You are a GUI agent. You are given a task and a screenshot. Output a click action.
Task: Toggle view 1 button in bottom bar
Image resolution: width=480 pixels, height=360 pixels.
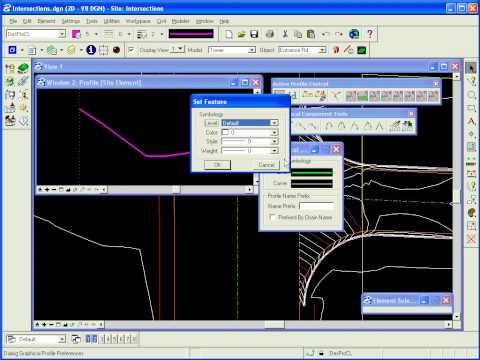(88, 339)
